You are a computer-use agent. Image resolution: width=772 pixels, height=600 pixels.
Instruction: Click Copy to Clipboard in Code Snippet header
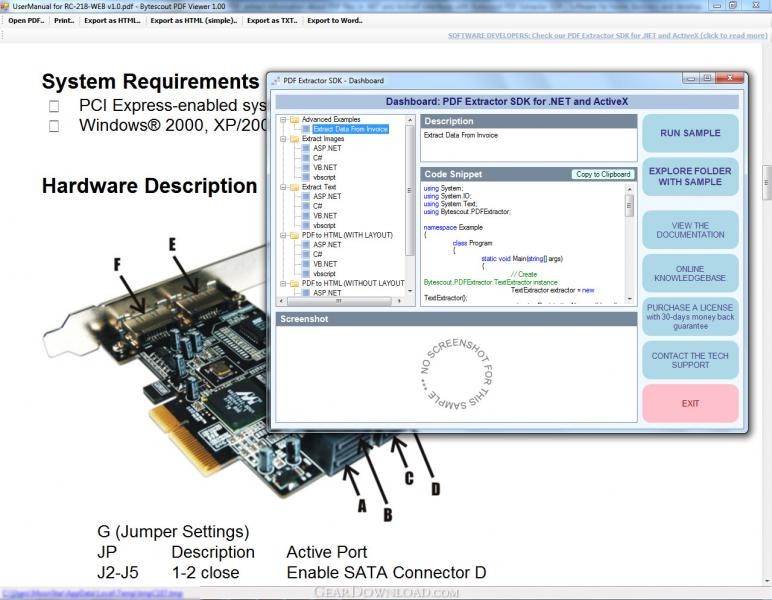(x=603, y=174)
